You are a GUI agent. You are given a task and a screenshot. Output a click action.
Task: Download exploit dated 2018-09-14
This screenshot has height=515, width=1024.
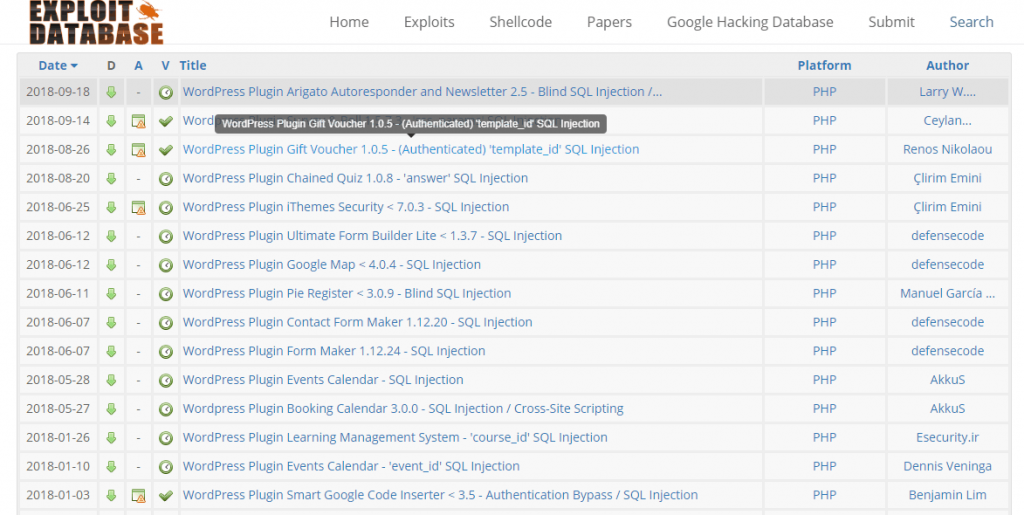coord(111,121)
